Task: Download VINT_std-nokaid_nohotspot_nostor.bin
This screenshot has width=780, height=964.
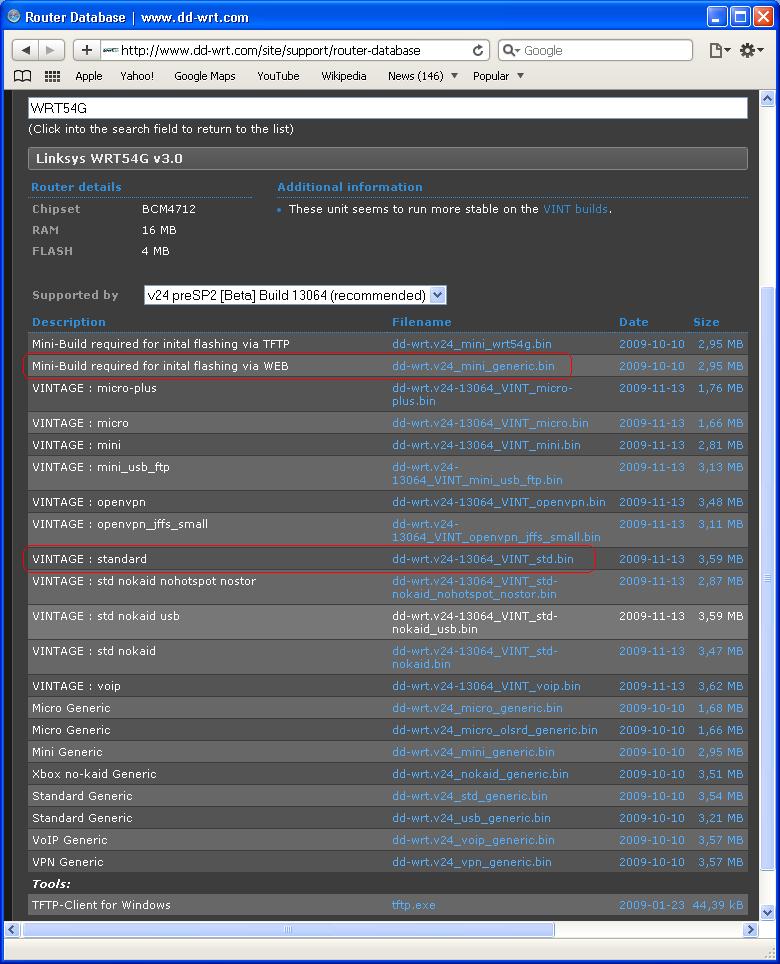Action: (x=475, y=588)
